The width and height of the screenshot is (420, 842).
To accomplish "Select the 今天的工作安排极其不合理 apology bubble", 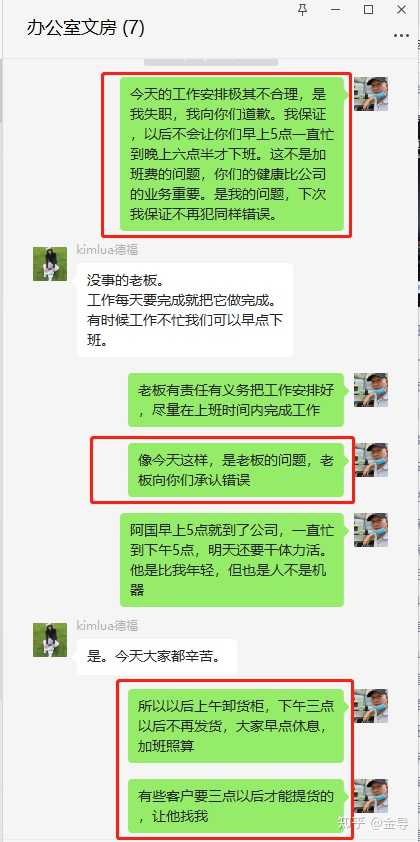I will 231,154.
